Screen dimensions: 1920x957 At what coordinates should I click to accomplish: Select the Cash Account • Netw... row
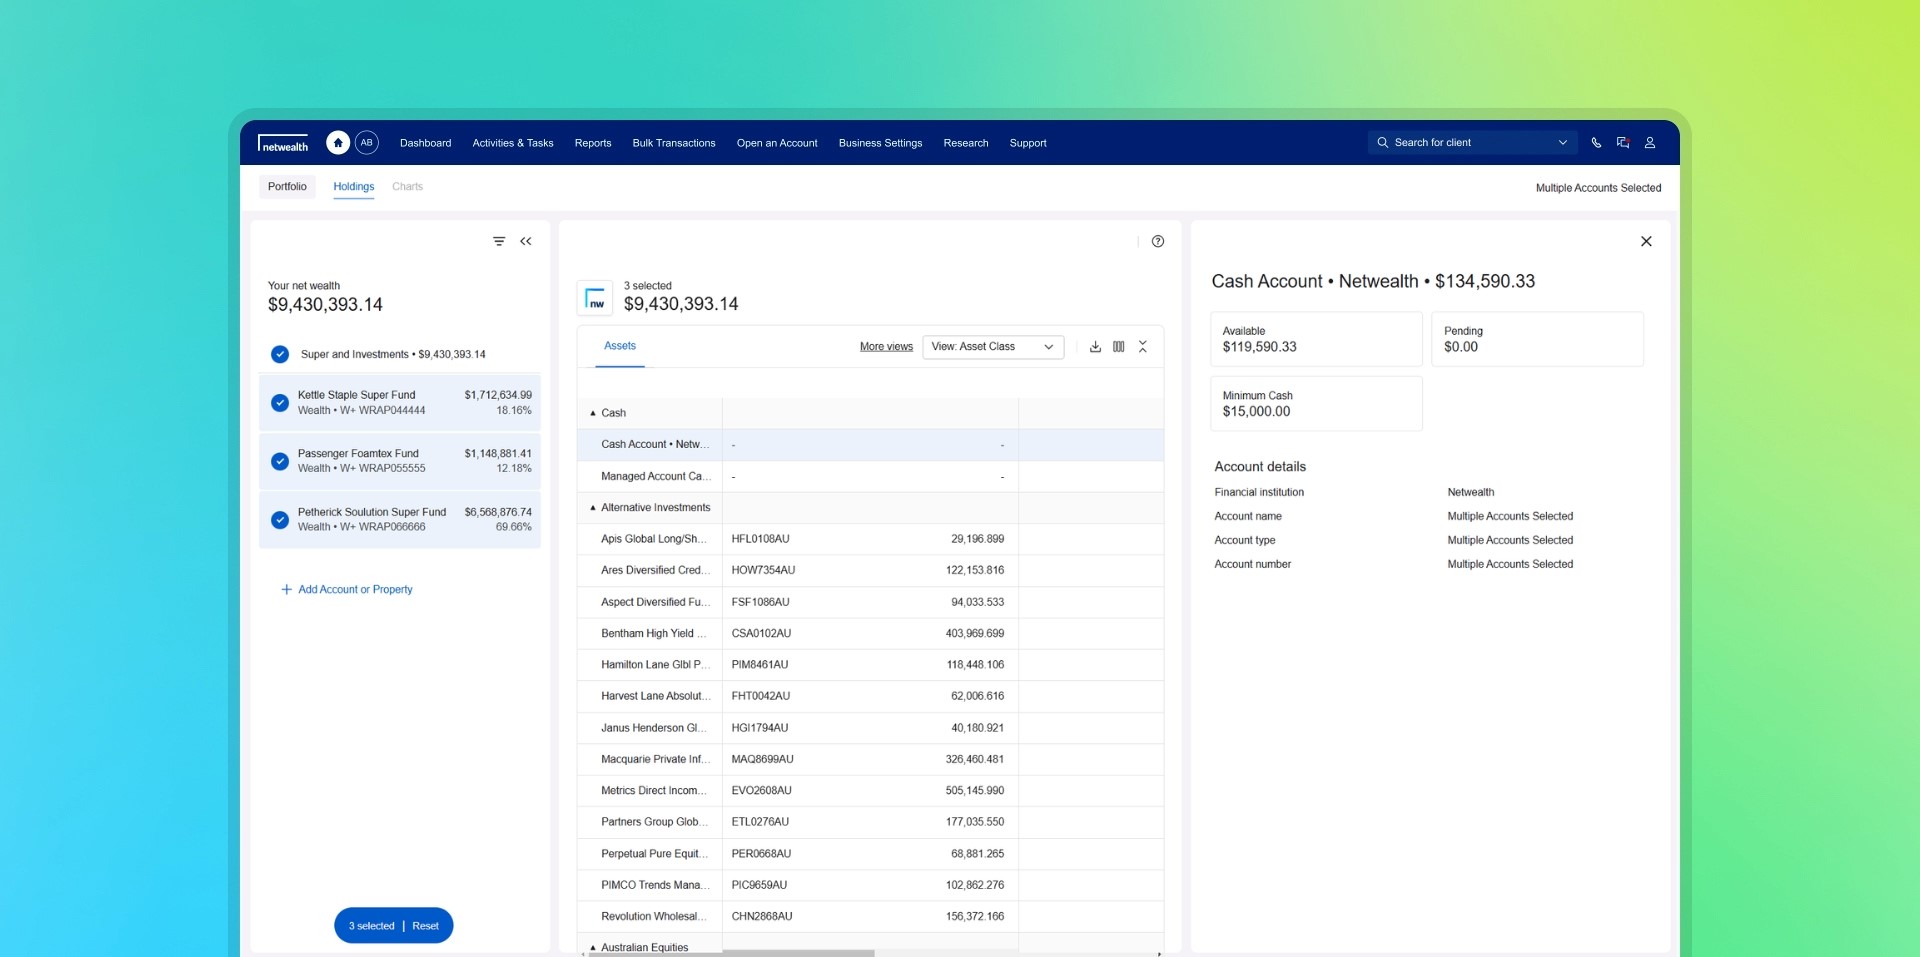[870, 445]
